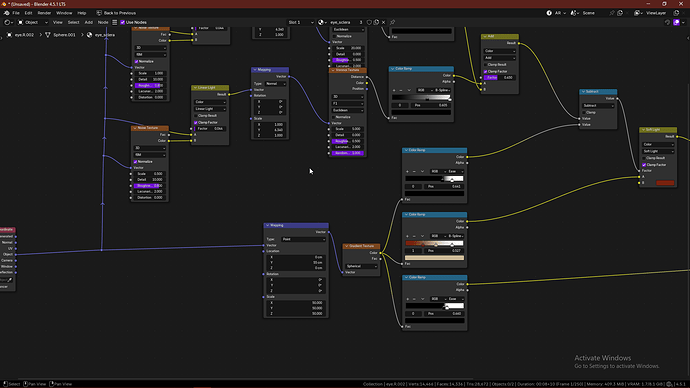This screenshot has height=388, width=690.
Task: Click Back to Previous icon
Action: 99,13
